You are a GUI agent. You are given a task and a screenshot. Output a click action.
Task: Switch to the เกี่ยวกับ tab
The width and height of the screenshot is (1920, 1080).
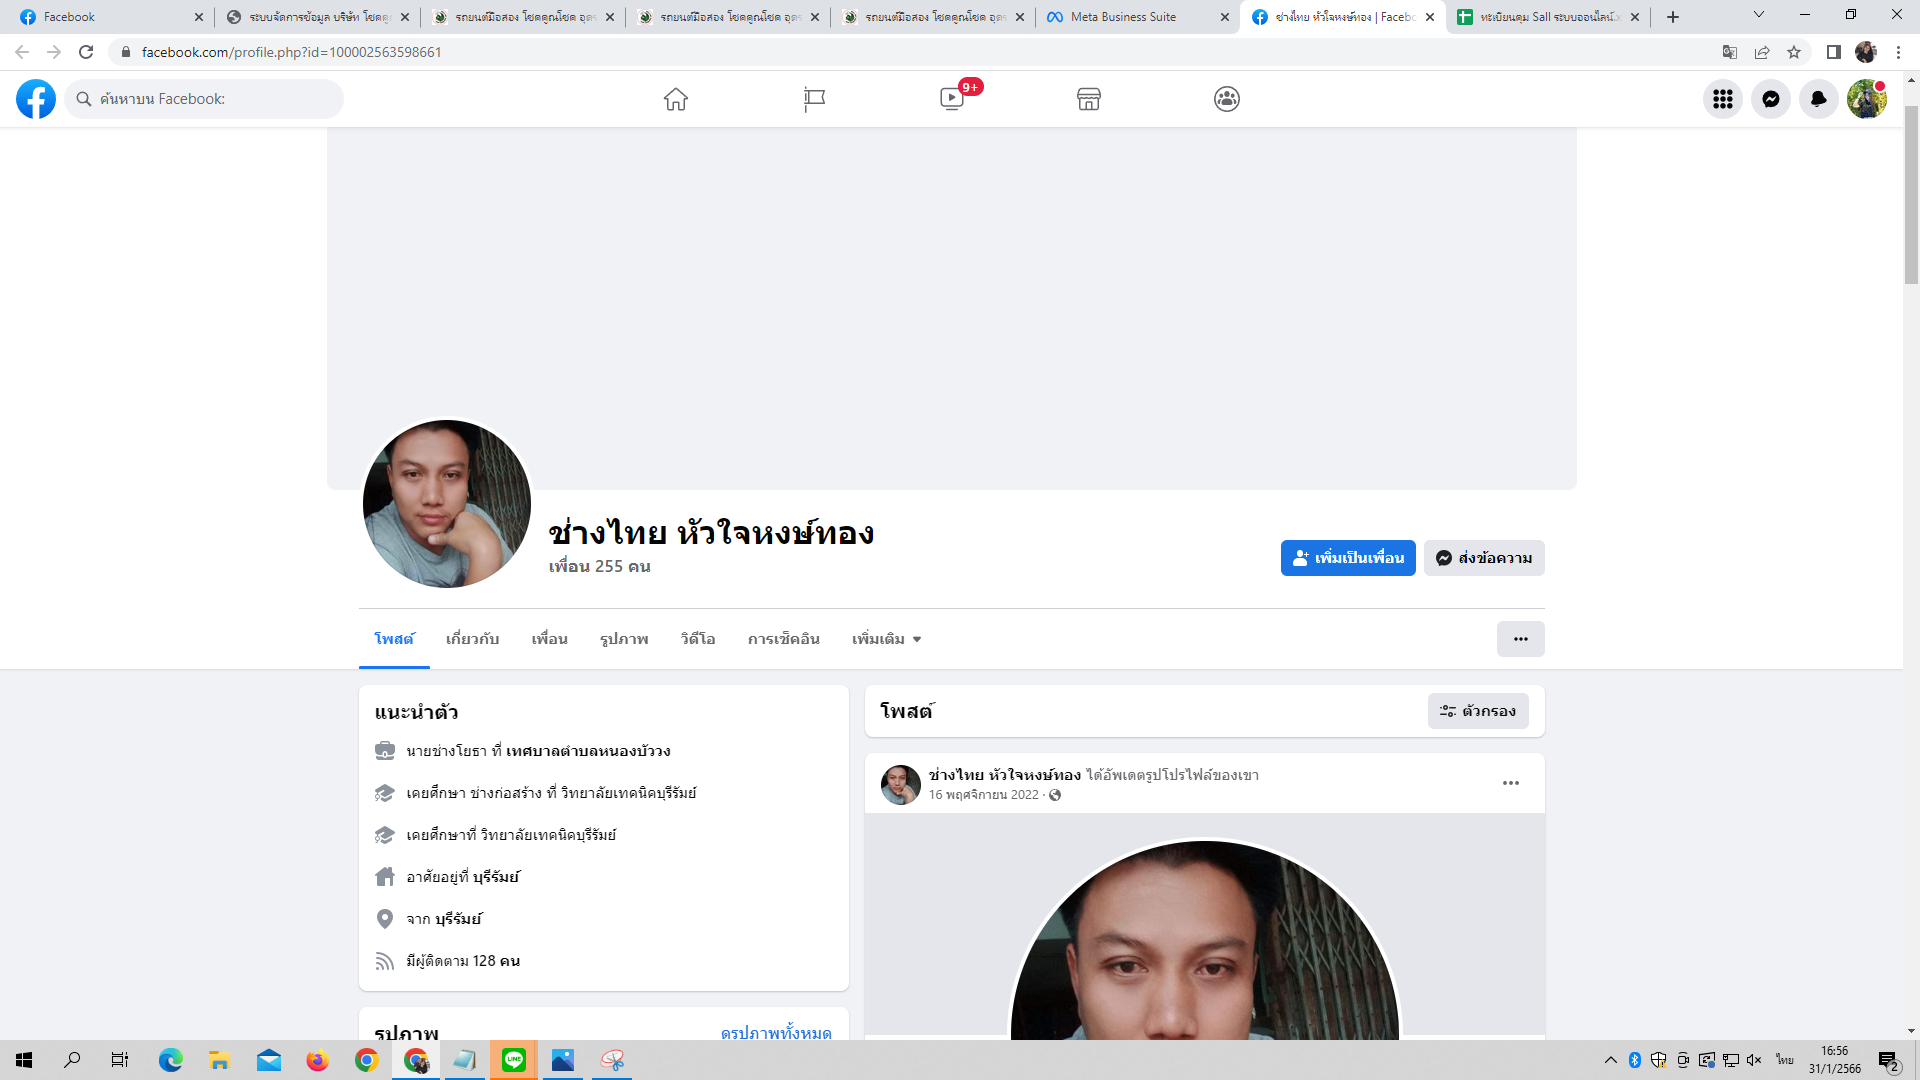(x=472, y=639)
